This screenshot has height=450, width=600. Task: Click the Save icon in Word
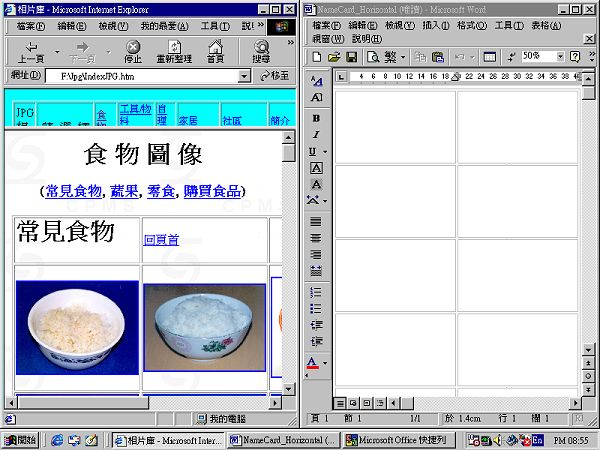coord(351,57)
